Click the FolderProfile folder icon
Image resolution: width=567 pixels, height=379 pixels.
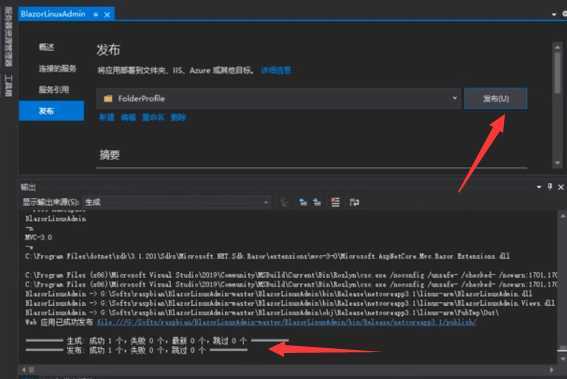108,99
